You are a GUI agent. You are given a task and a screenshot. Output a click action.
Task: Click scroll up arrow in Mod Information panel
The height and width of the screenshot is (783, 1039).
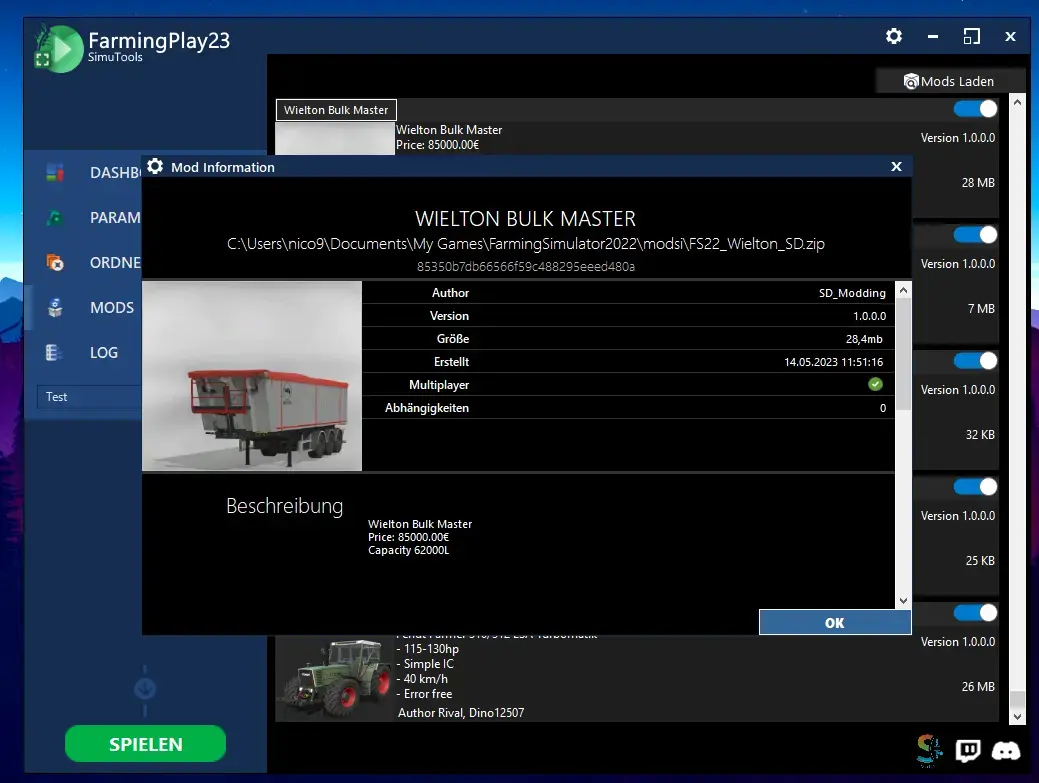point(903,290)
